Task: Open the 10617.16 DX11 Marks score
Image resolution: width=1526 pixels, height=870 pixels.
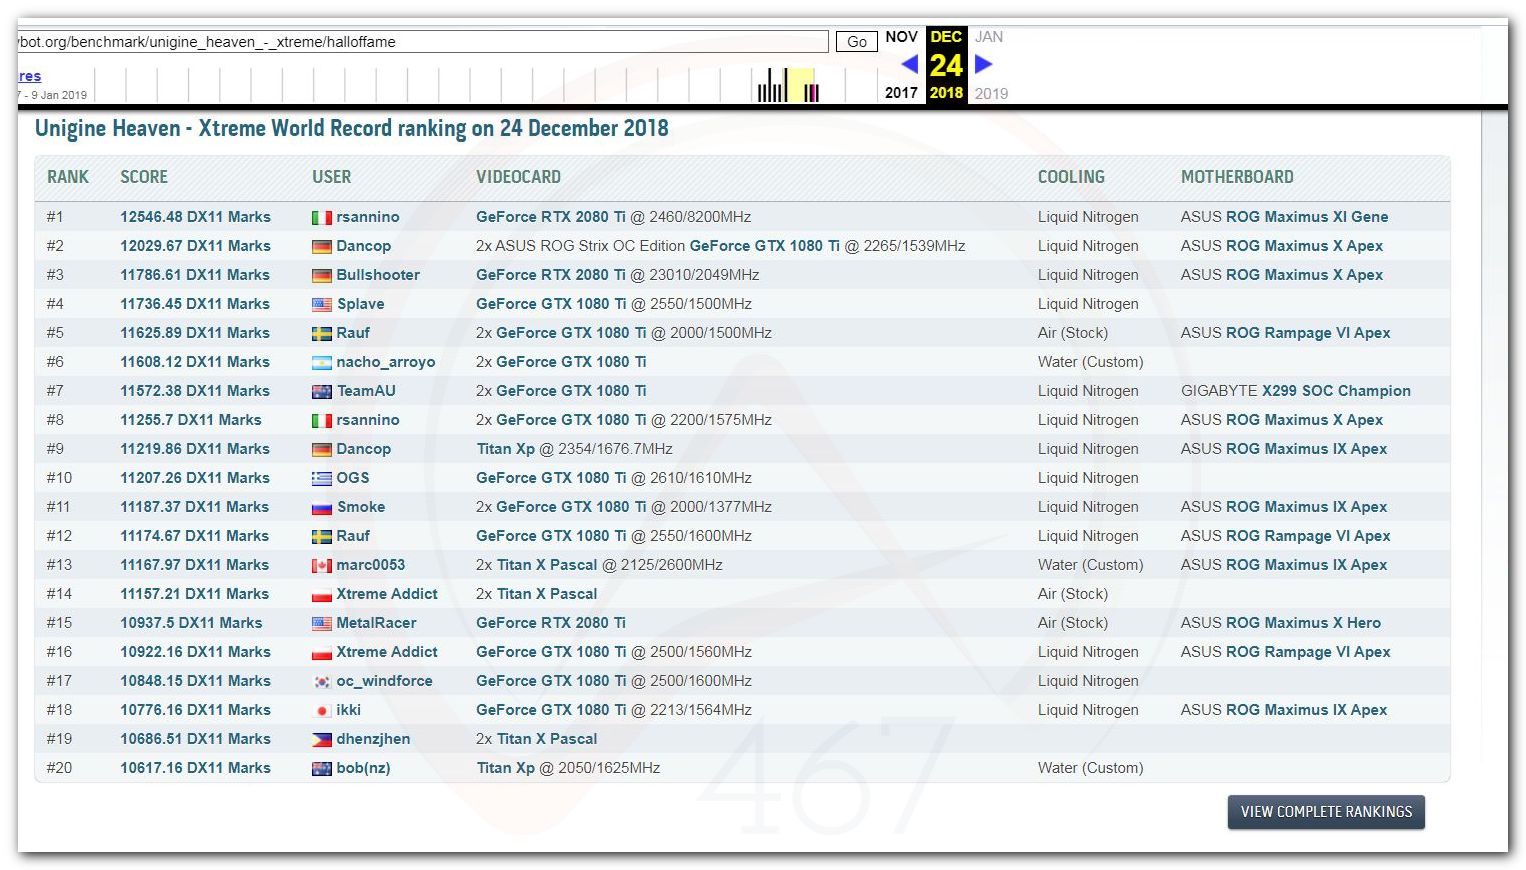Action: click(x=195, y=768)
